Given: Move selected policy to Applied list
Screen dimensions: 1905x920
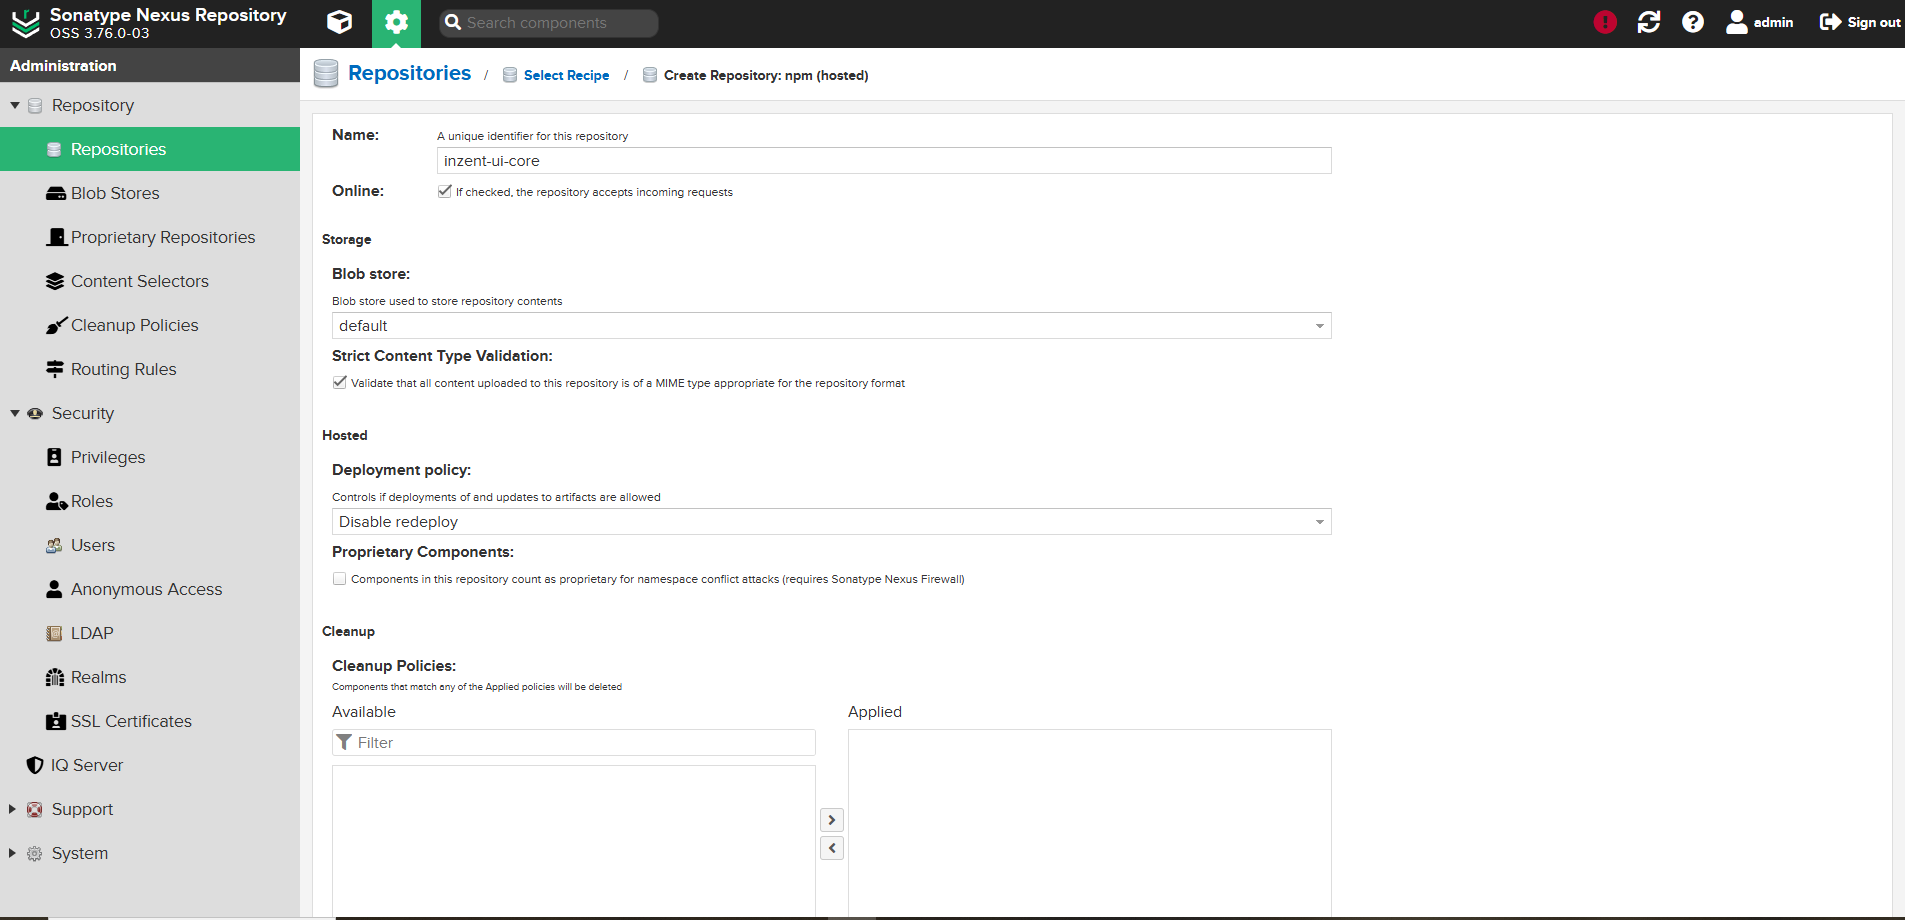Looking at the screenshot, I should [831, 819].
